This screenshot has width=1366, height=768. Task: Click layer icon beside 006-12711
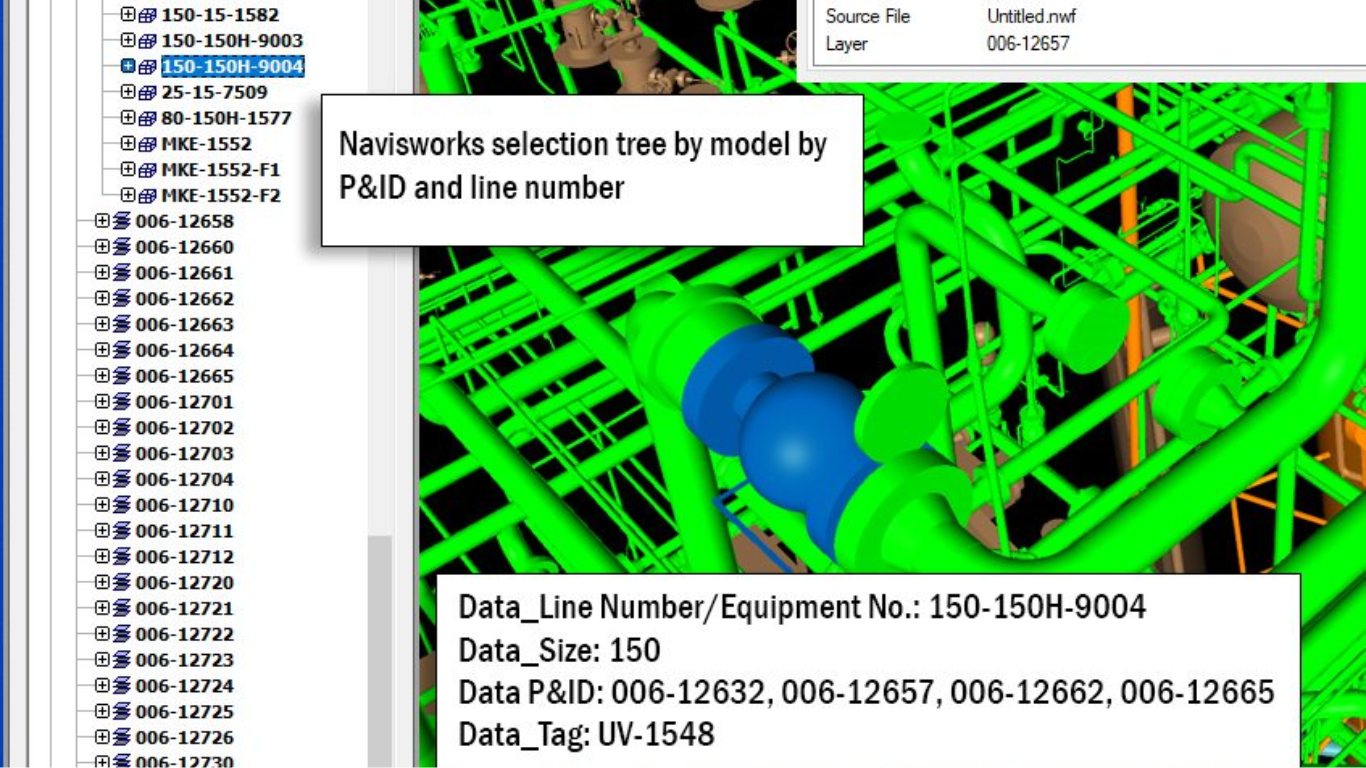point(122,531)
